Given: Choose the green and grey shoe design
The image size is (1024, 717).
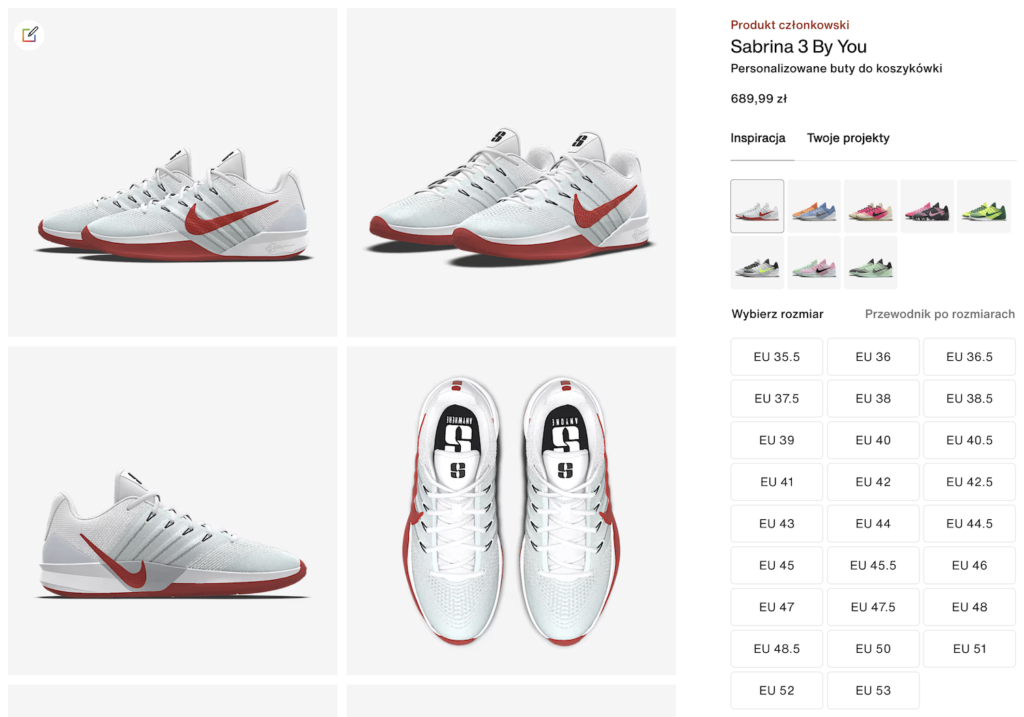Looking at the screenshot, I should (x=871, y=263).
